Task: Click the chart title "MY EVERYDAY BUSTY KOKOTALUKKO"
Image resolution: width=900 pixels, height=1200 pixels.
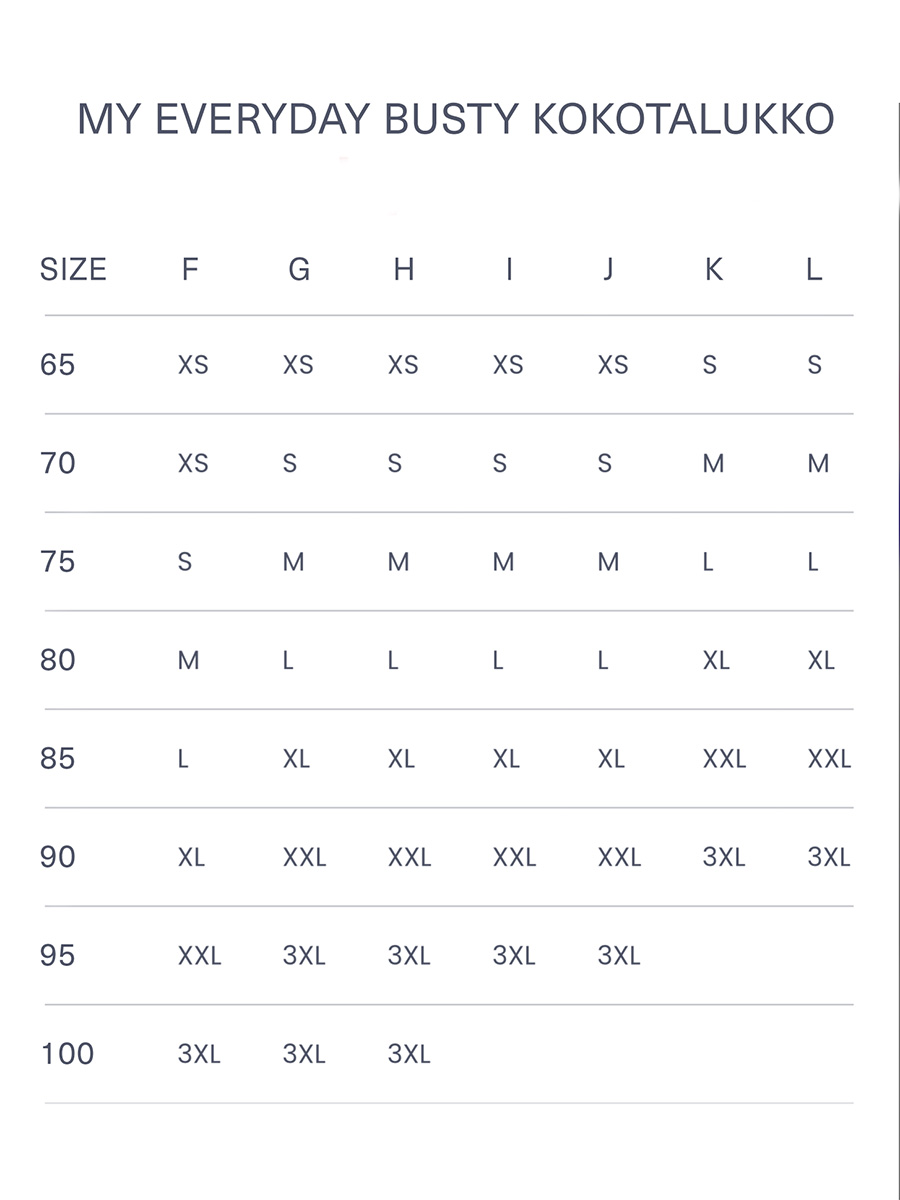Action: (x=455, y=120)
